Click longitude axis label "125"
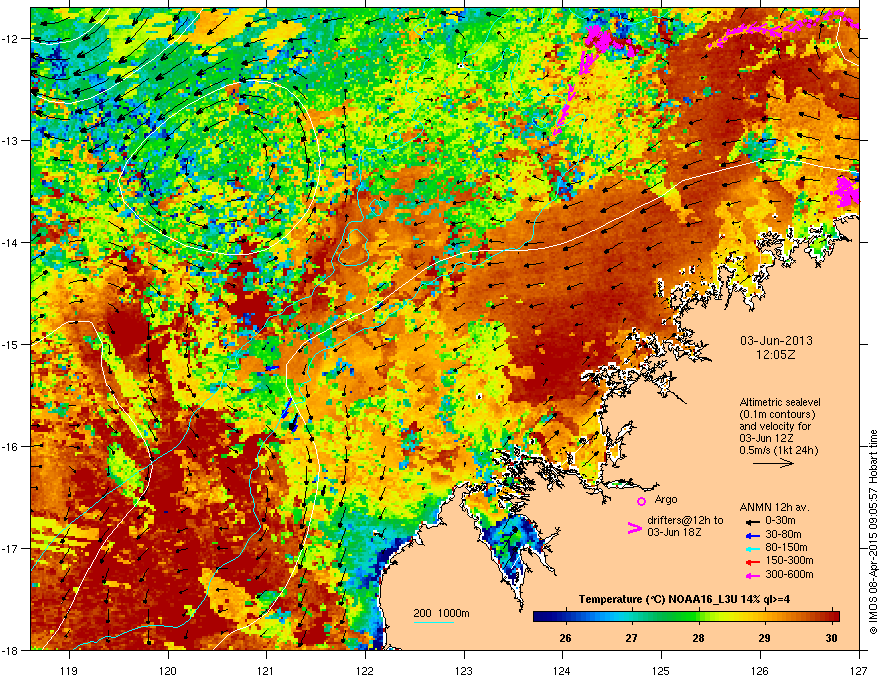The image size is (880, 680). [661, 671]
